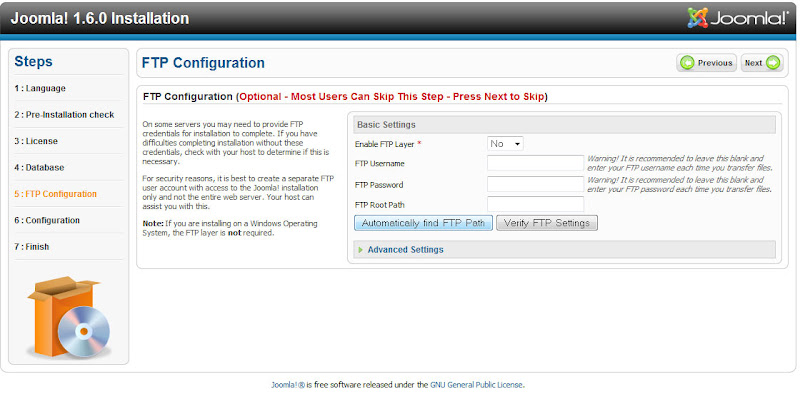800x394 pixels.
Task: Open the GNU General Public License link
Action: [x=477, y=385]
